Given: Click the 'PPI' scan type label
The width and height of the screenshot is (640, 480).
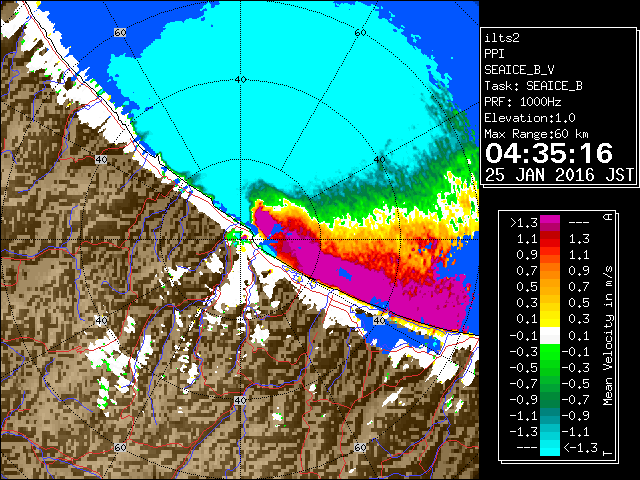Looking at the screenshot, I should tap(494, 54).
